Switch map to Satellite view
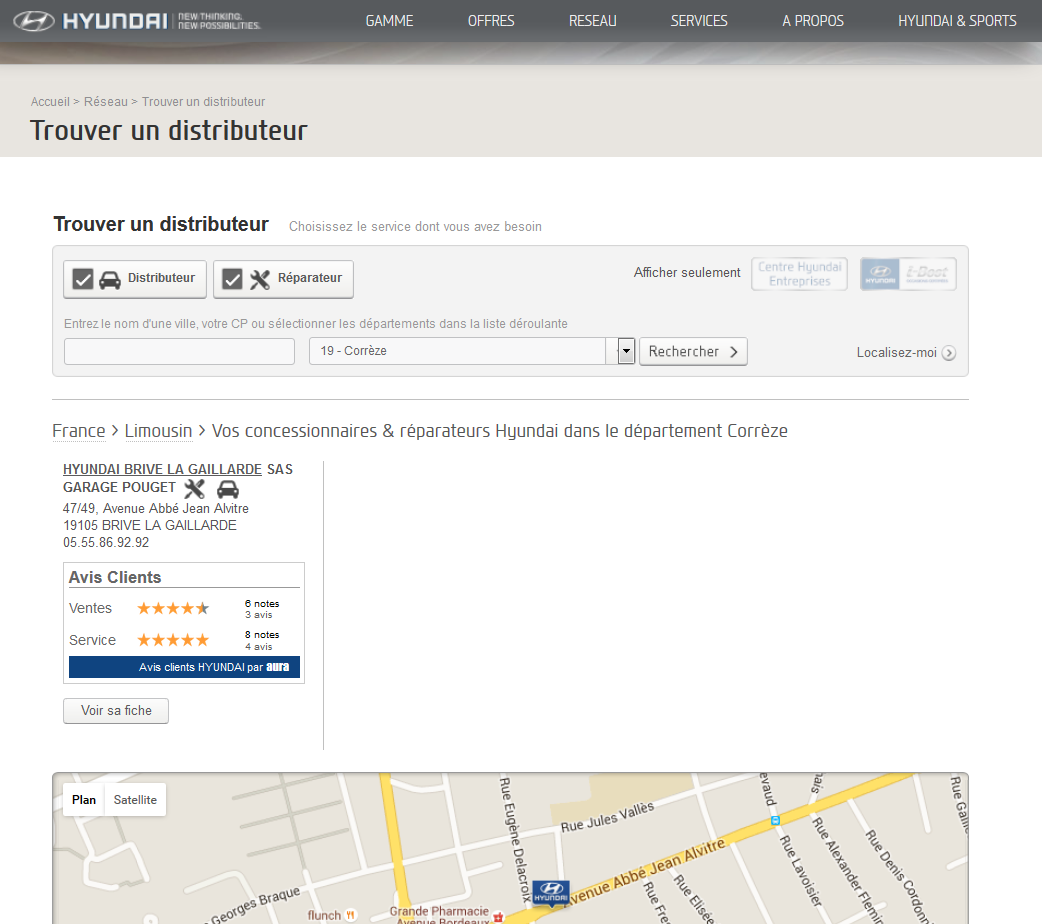Image resolution: width=1042 pixels, height=924 pixels. coord(135,800)
